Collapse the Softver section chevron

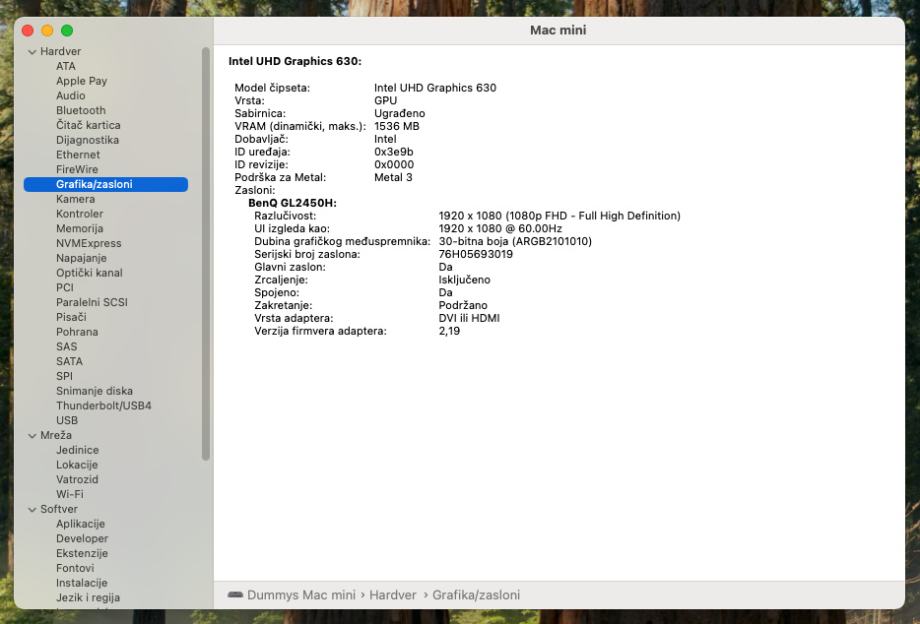tap(32, 510)
